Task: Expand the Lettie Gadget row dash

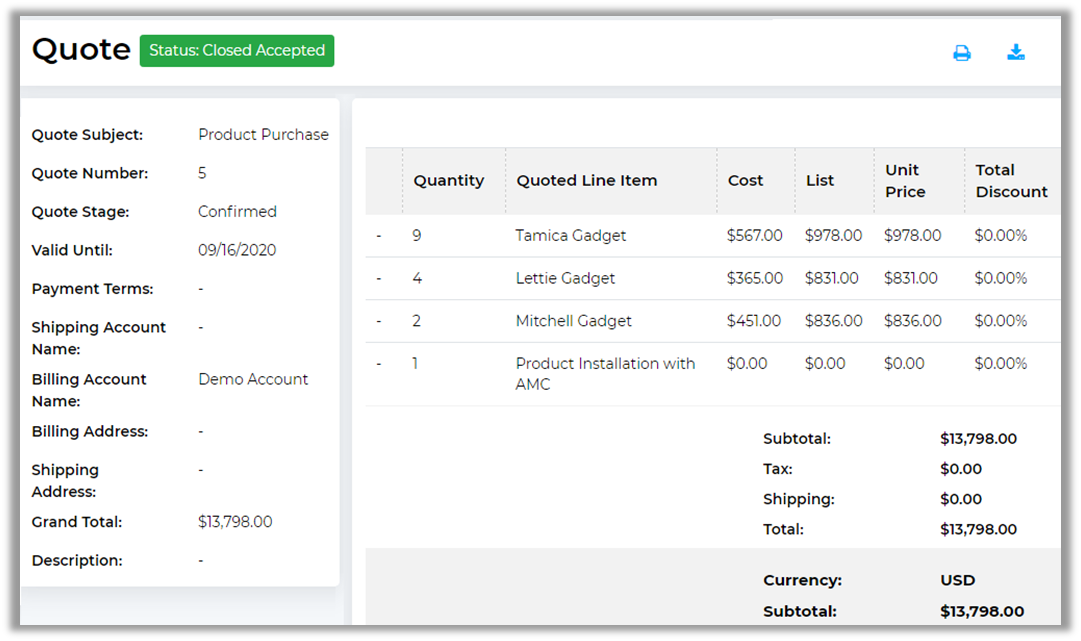Action: 379,279
